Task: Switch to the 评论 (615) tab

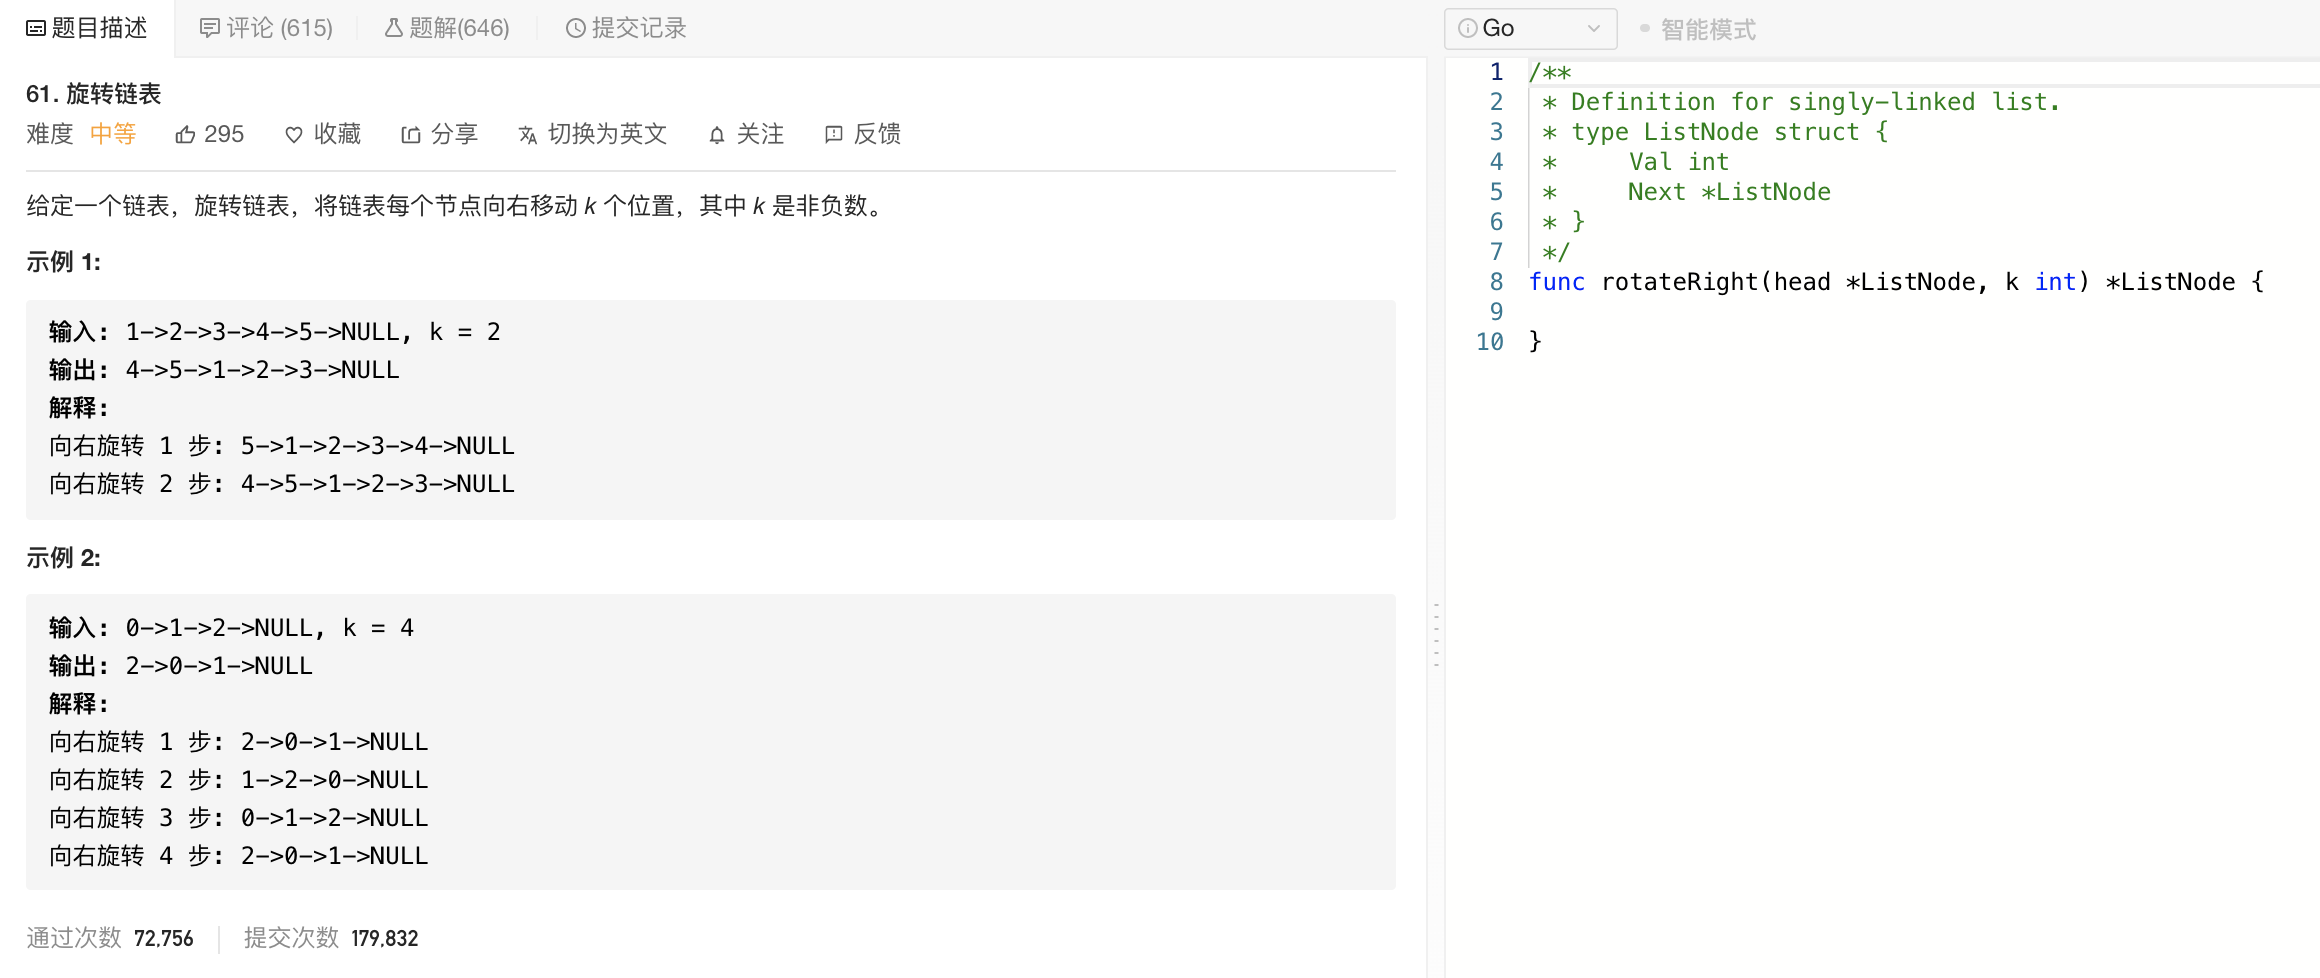Action: tap(266, 29)
